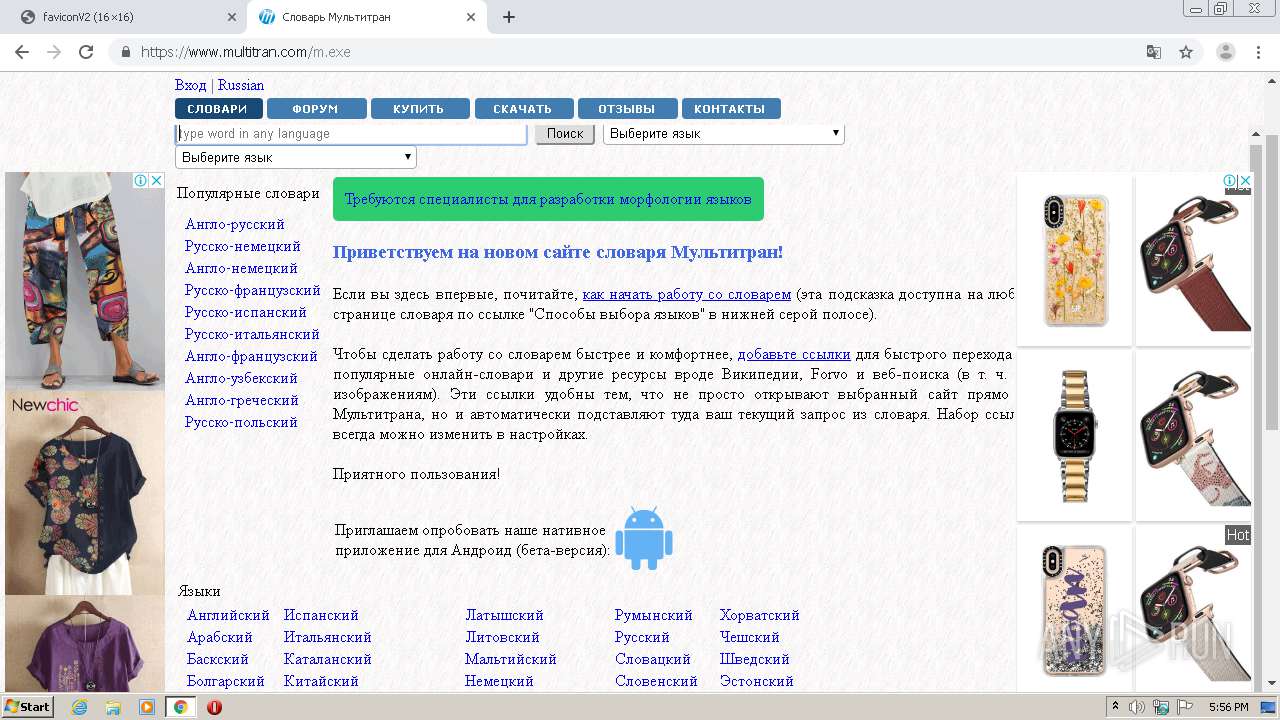Click the flag icon in the system tray
The image size is (1280, 720).
tap(1185, 707)
